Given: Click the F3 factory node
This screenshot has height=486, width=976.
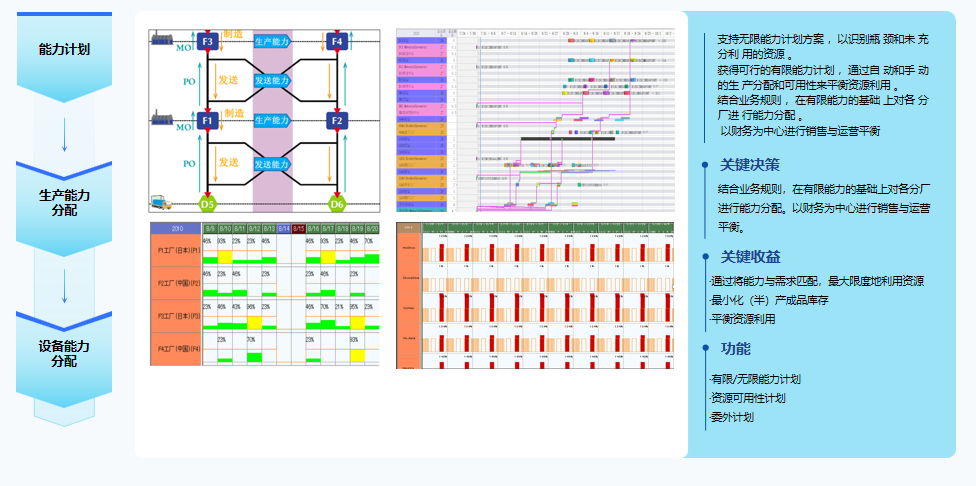Looking at the screenshot, I should [207, 42].
